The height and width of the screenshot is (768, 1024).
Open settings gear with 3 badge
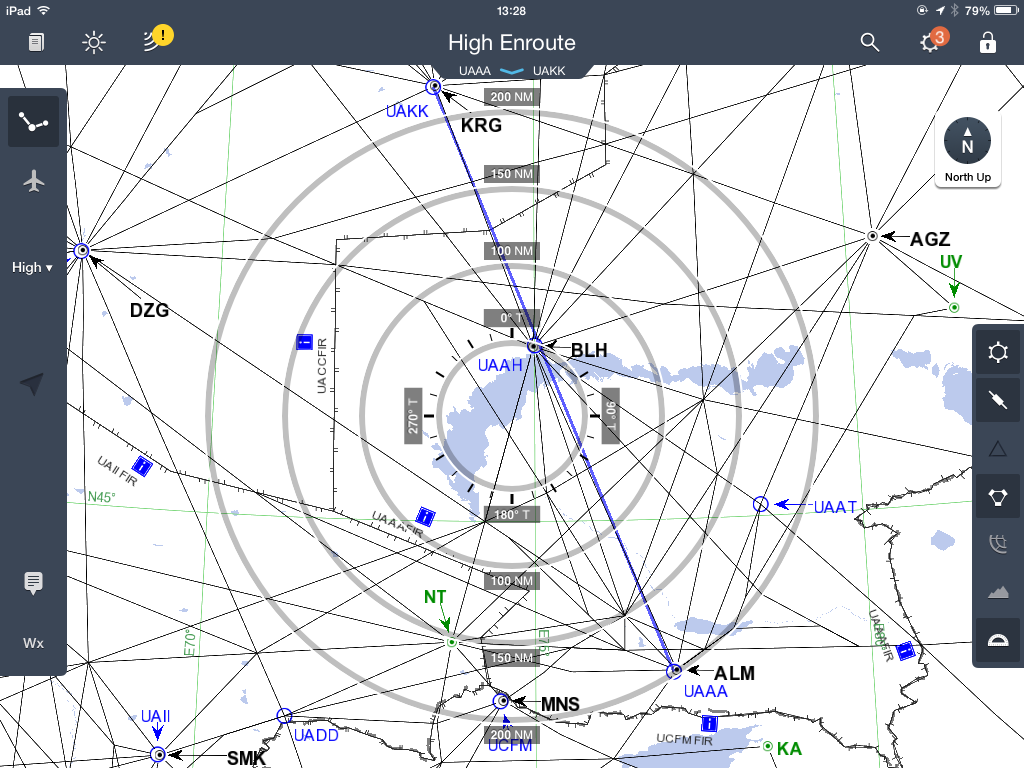click(x=933, y=41)
